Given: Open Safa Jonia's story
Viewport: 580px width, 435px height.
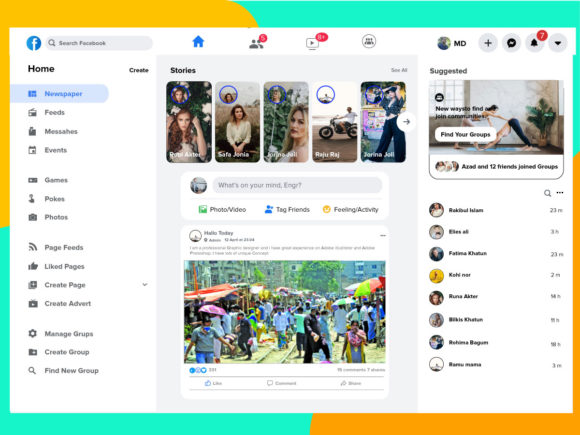Looking at the screenshot, I should [237, 122].
